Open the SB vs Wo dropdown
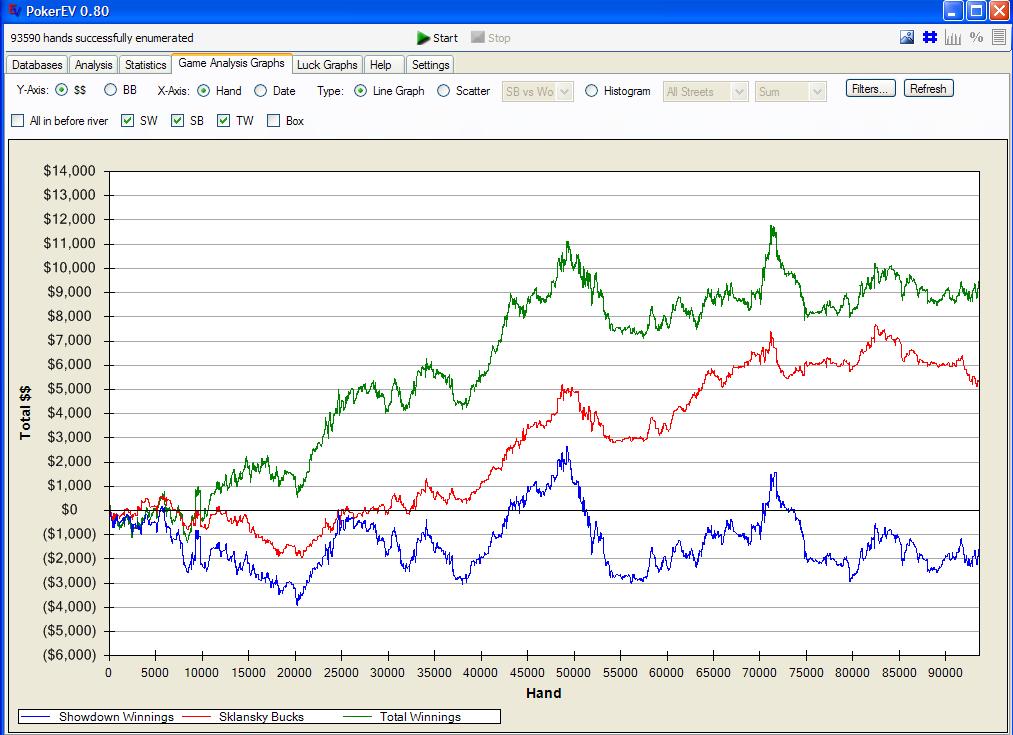 point(564,92)
